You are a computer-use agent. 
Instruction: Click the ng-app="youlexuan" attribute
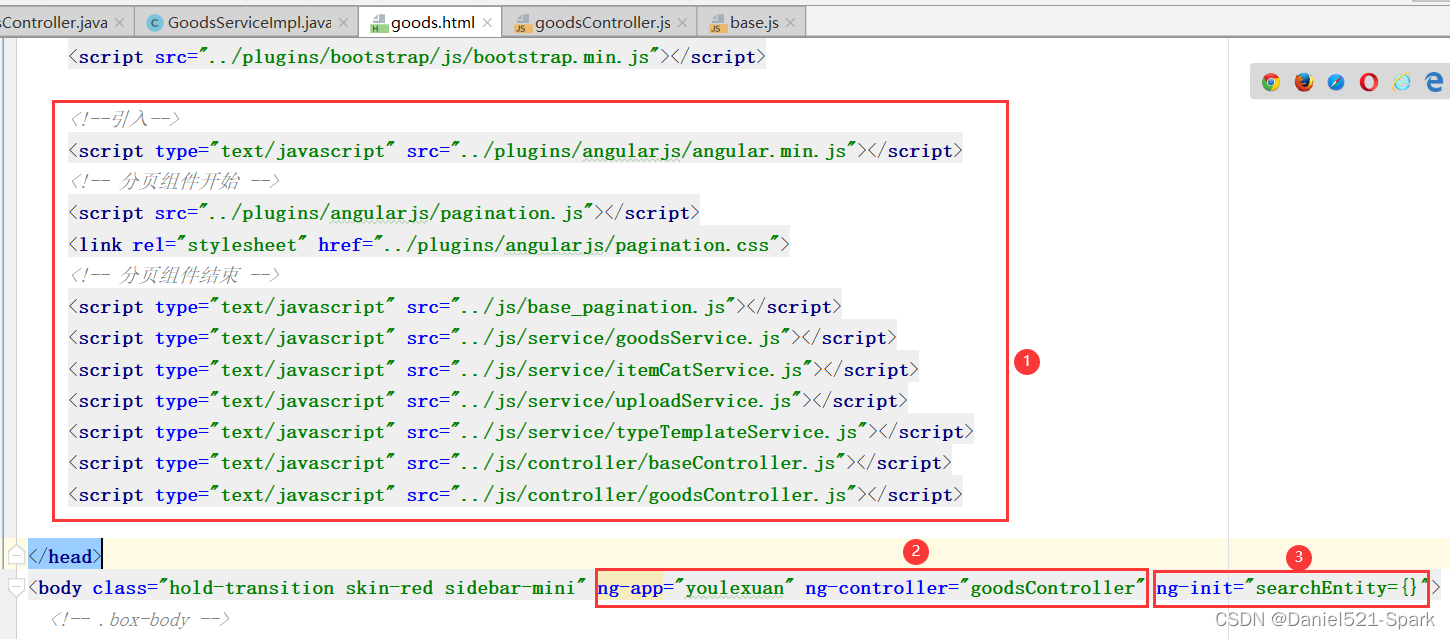[x=696, y=588]
